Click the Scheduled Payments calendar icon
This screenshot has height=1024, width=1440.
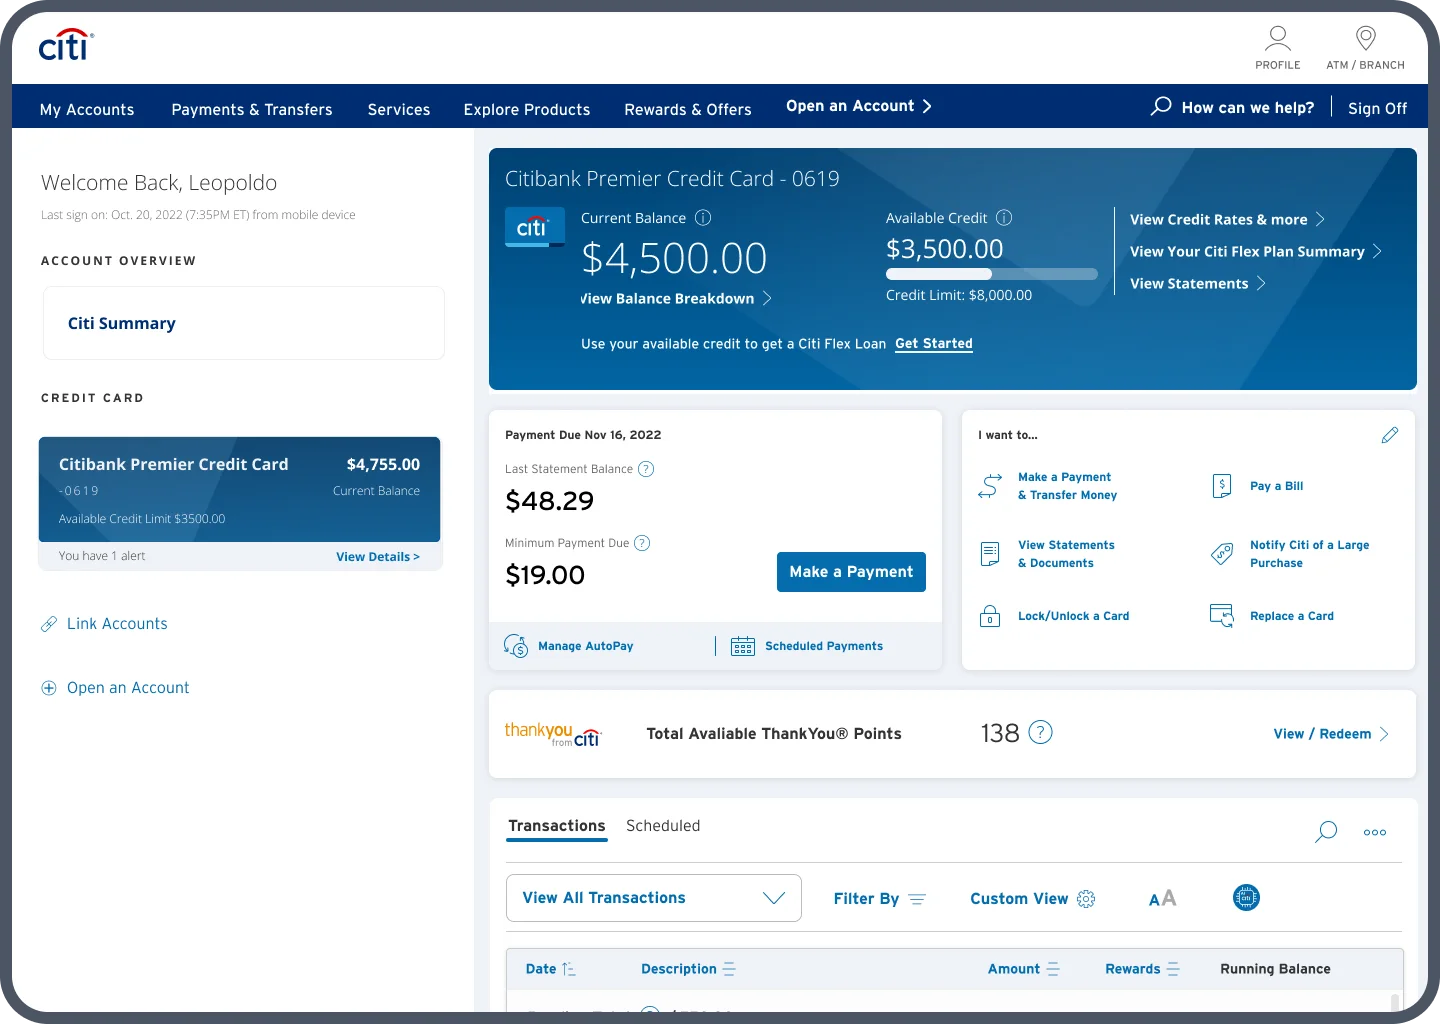point(743,646)
